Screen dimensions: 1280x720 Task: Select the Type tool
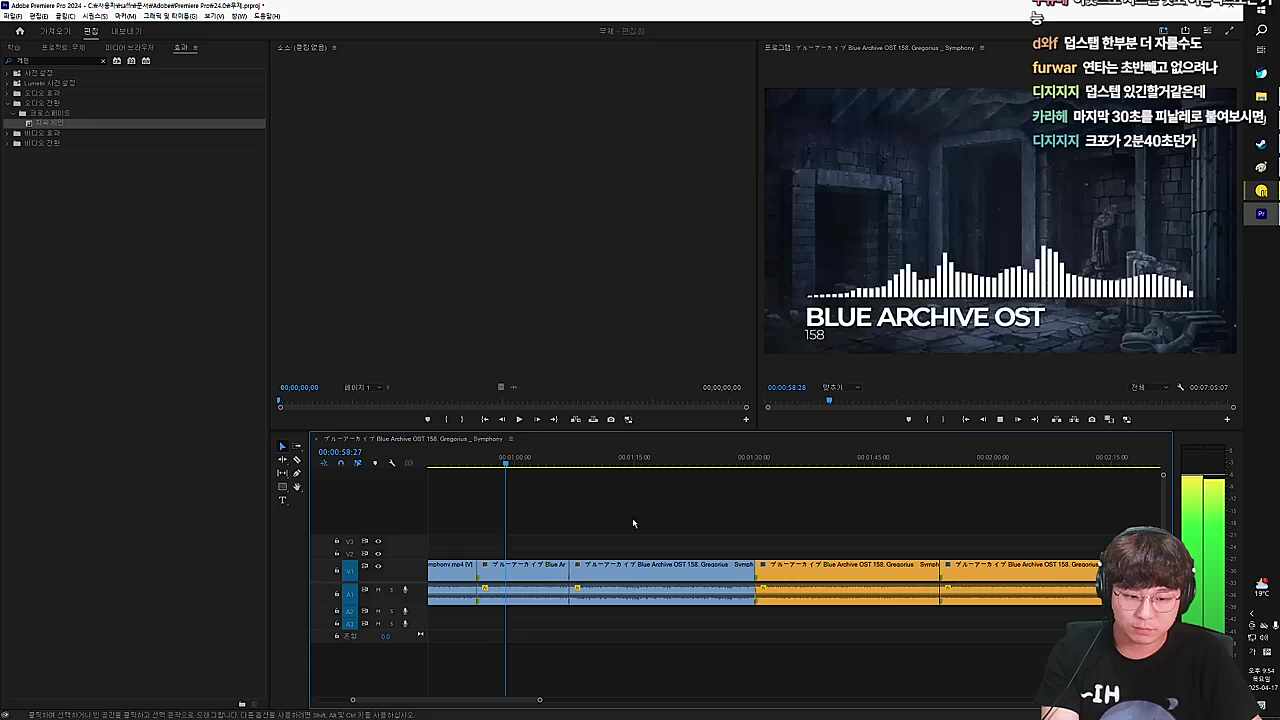pos(282,500)
